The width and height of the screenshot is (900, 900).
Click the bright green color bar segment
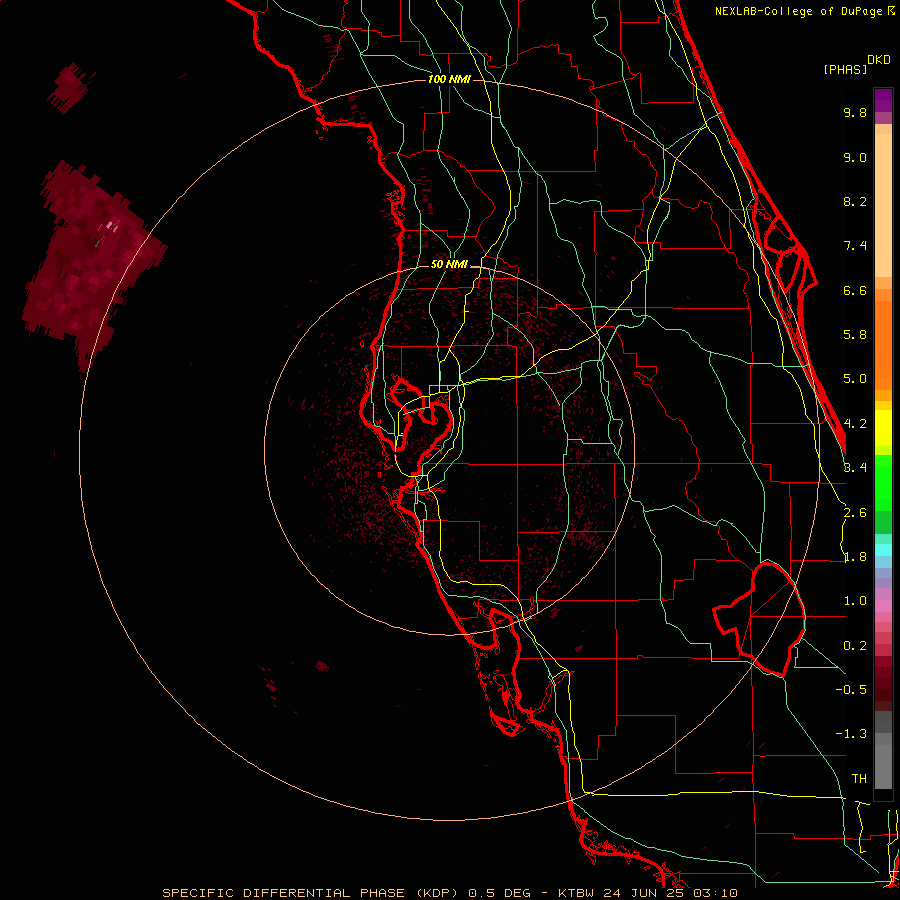pos(883,482)
